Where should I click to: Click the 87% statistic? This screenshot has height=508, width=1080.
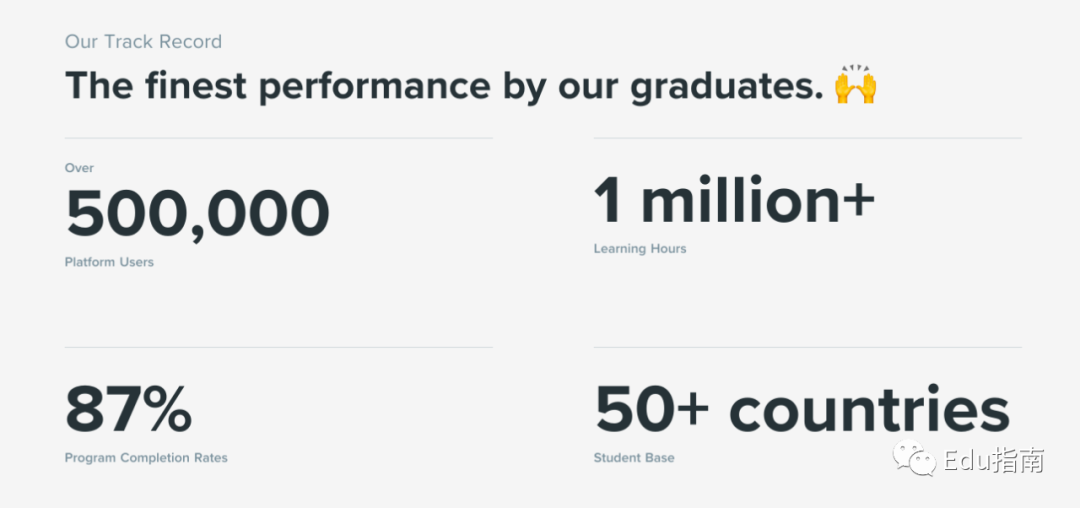(128, 410)
